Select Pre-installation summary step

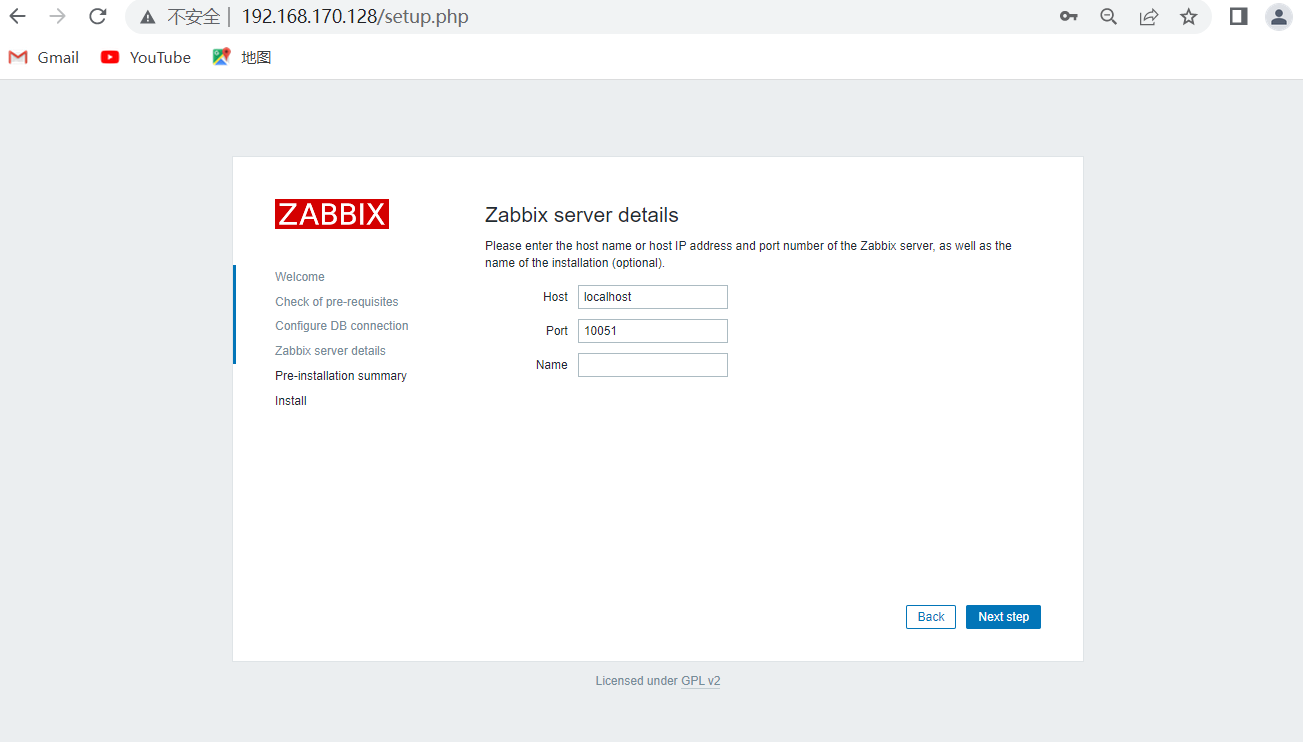[x=341, y=376]
